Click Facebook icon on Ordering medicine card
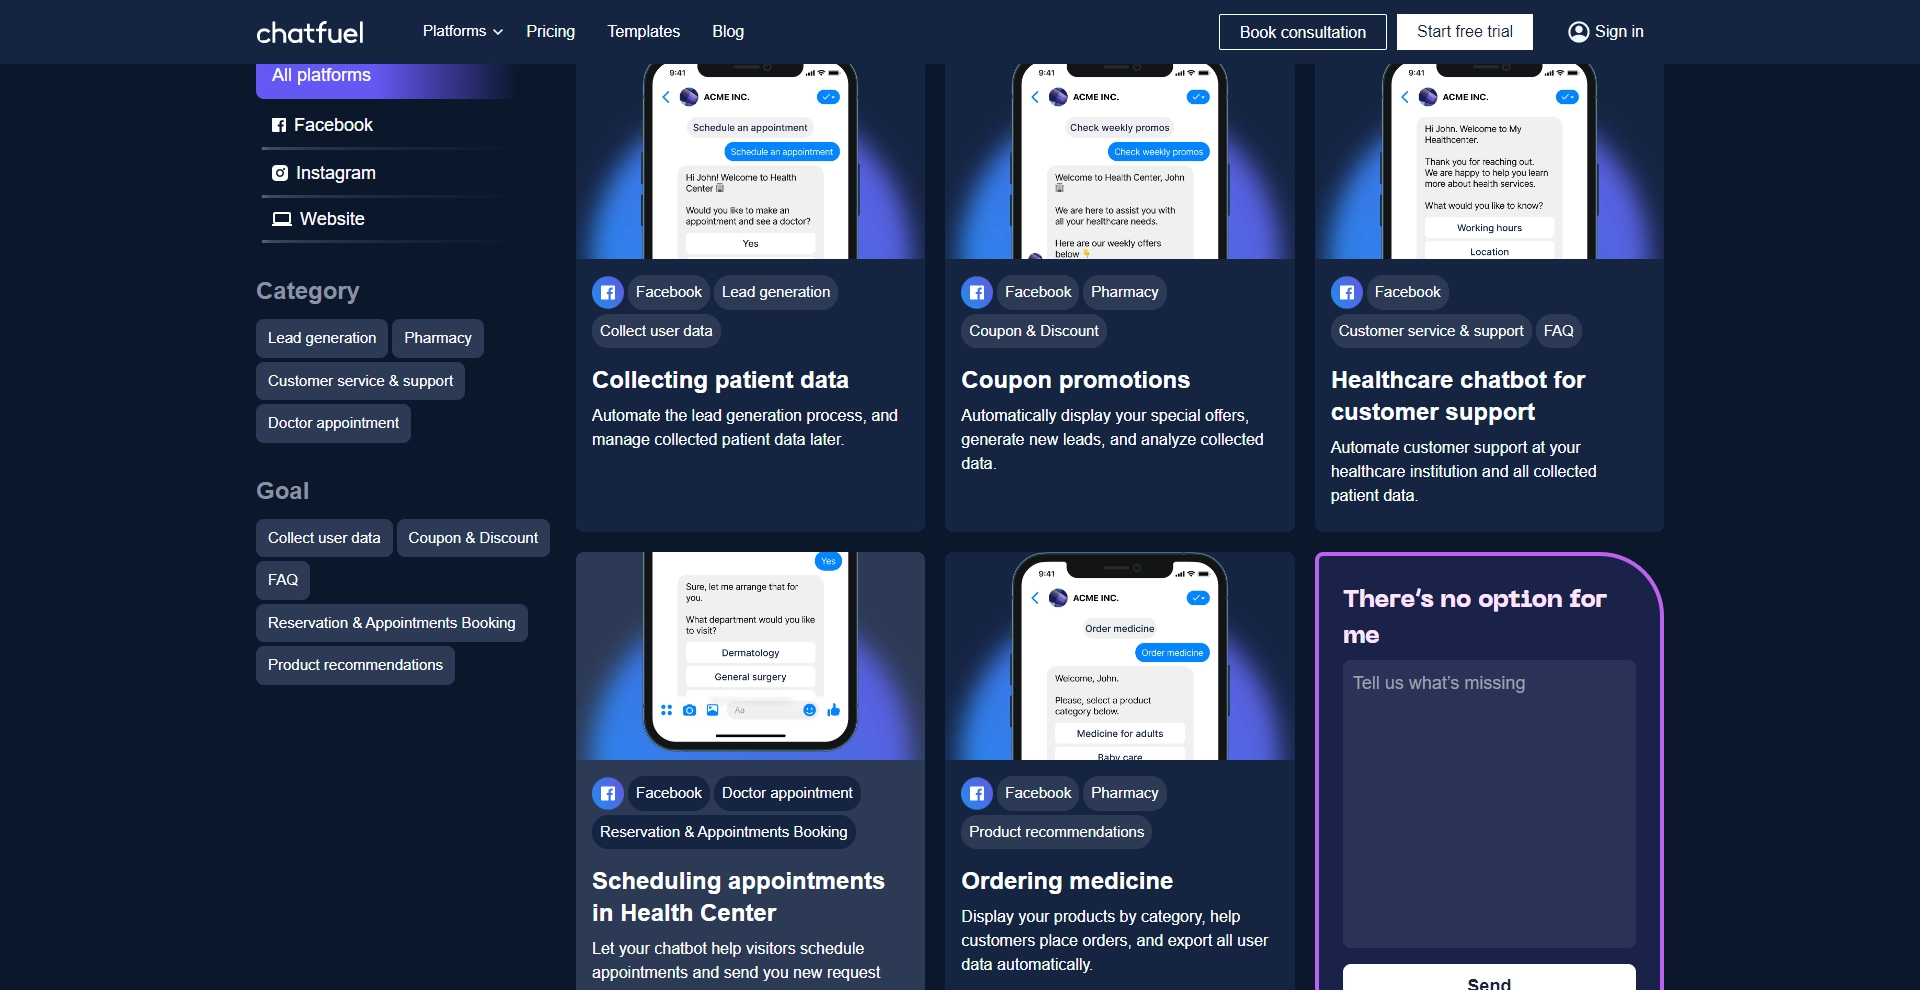 click(977, 793)
